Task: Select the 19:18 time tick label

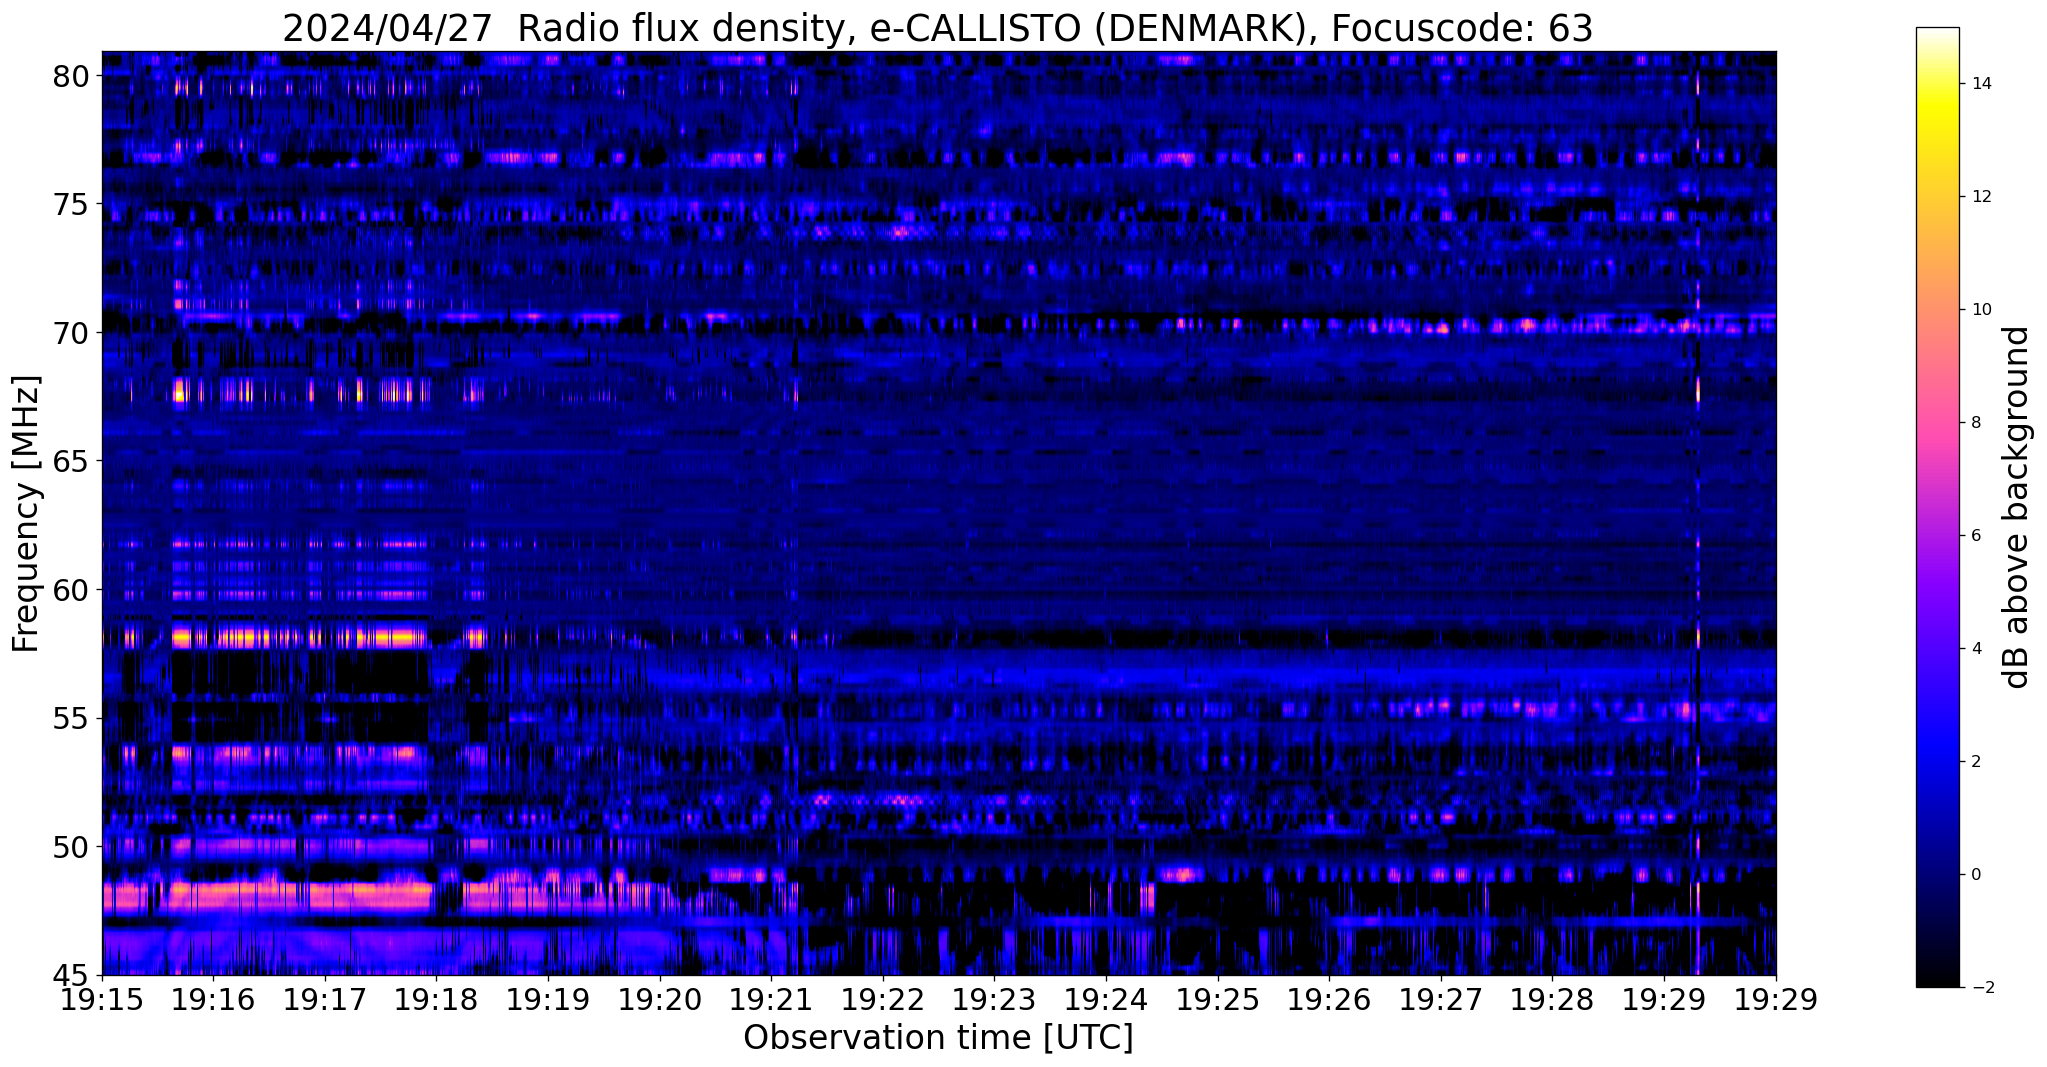Action: pos(437,999)
